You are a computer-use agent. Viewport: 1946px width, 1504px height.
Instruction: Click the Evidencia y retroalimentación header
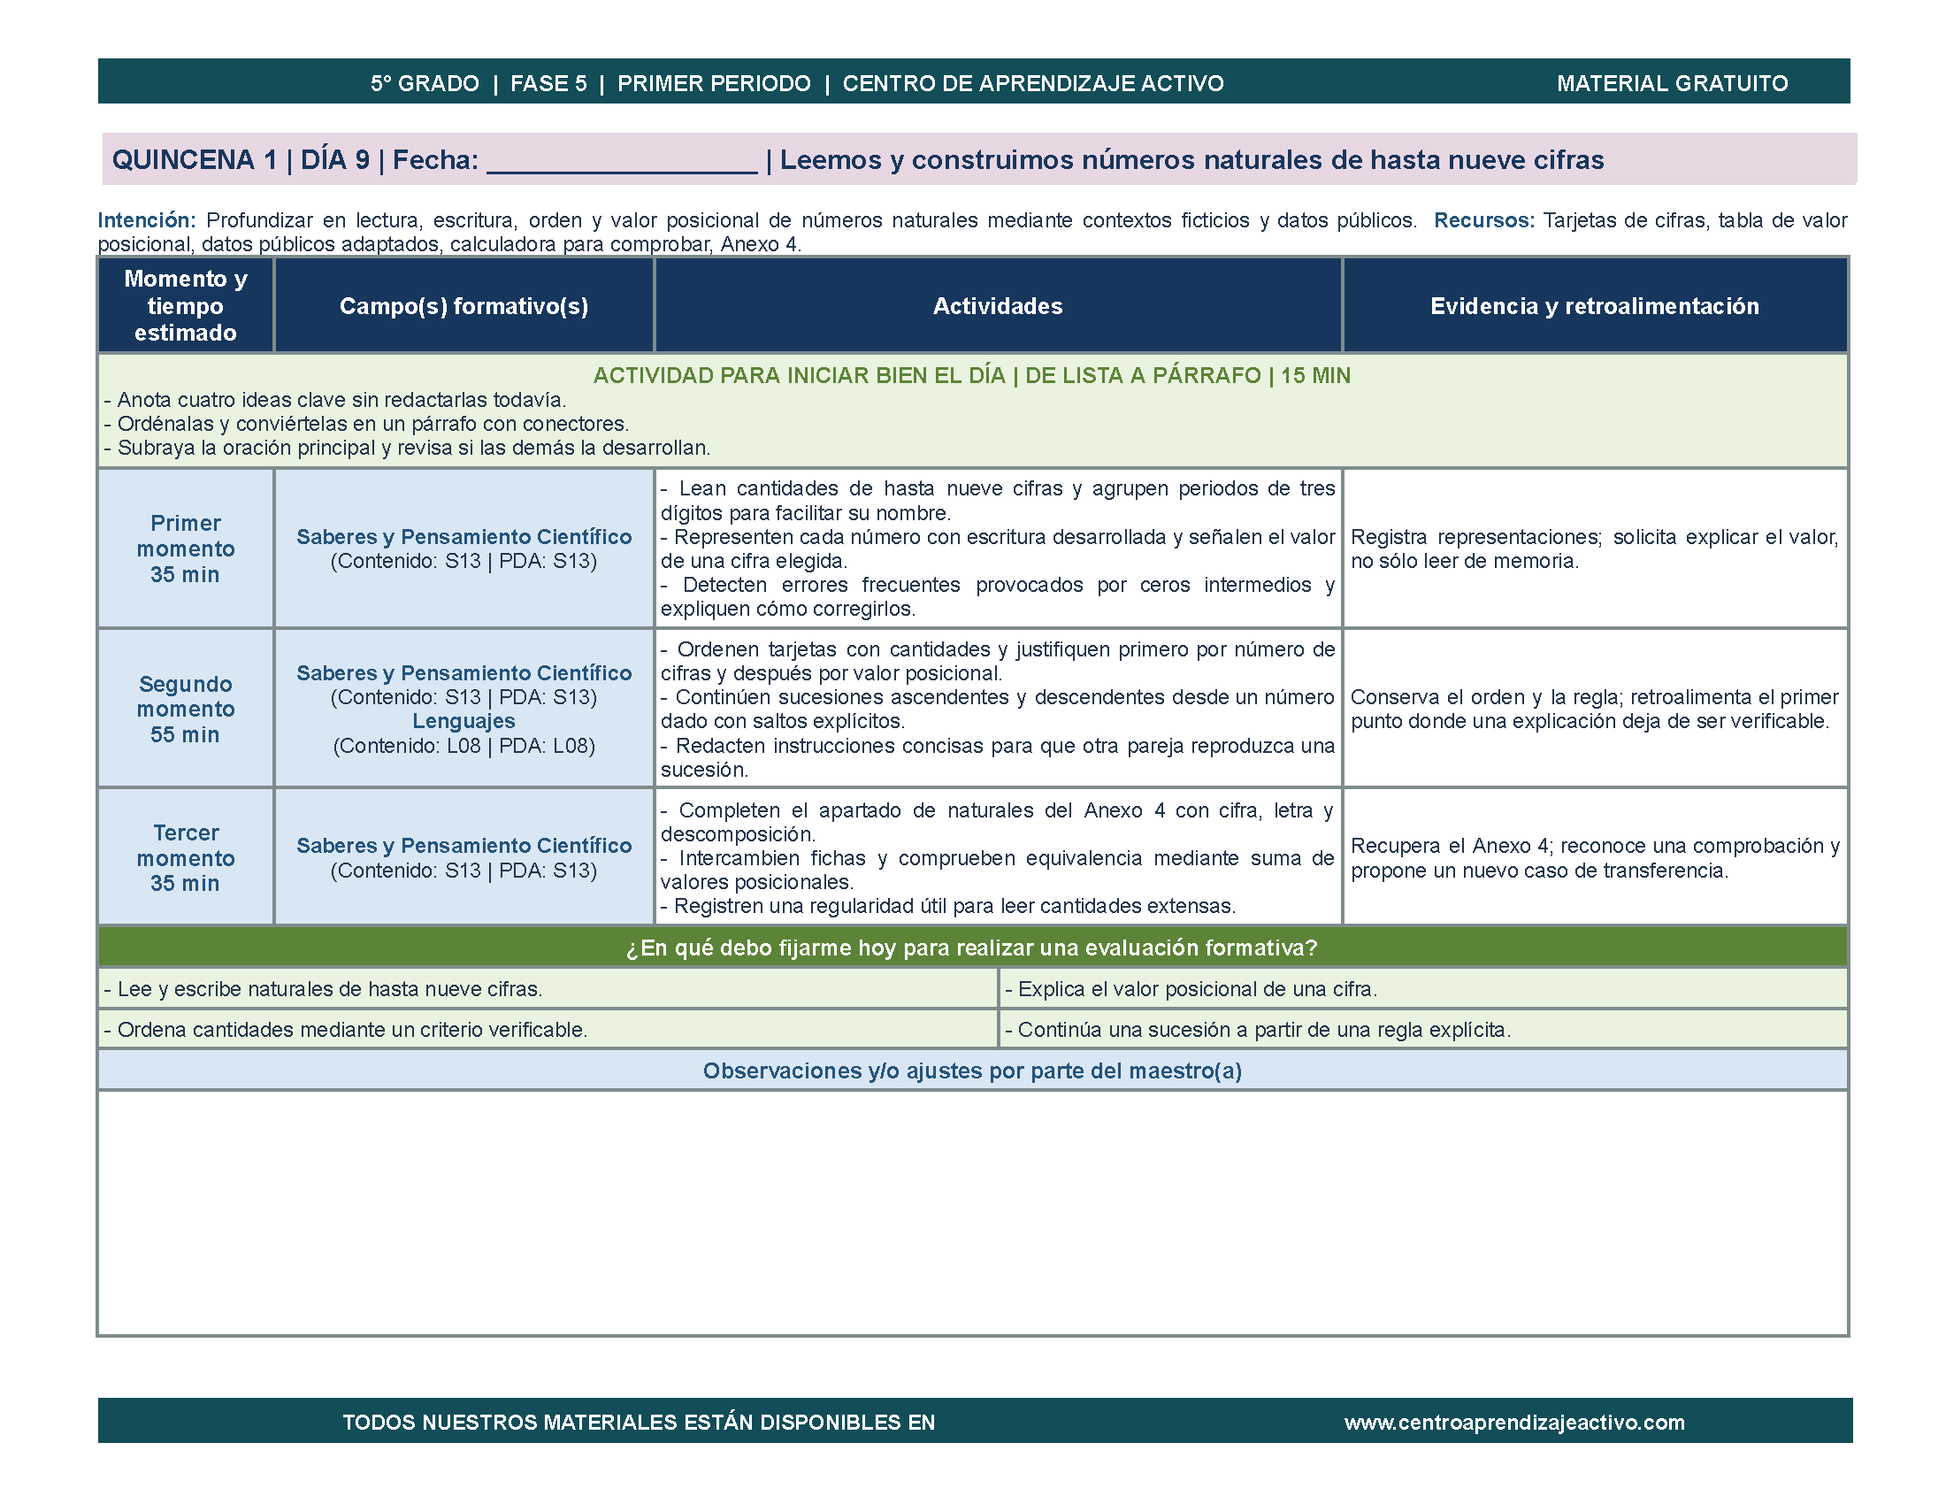[x=1595, y=306]
